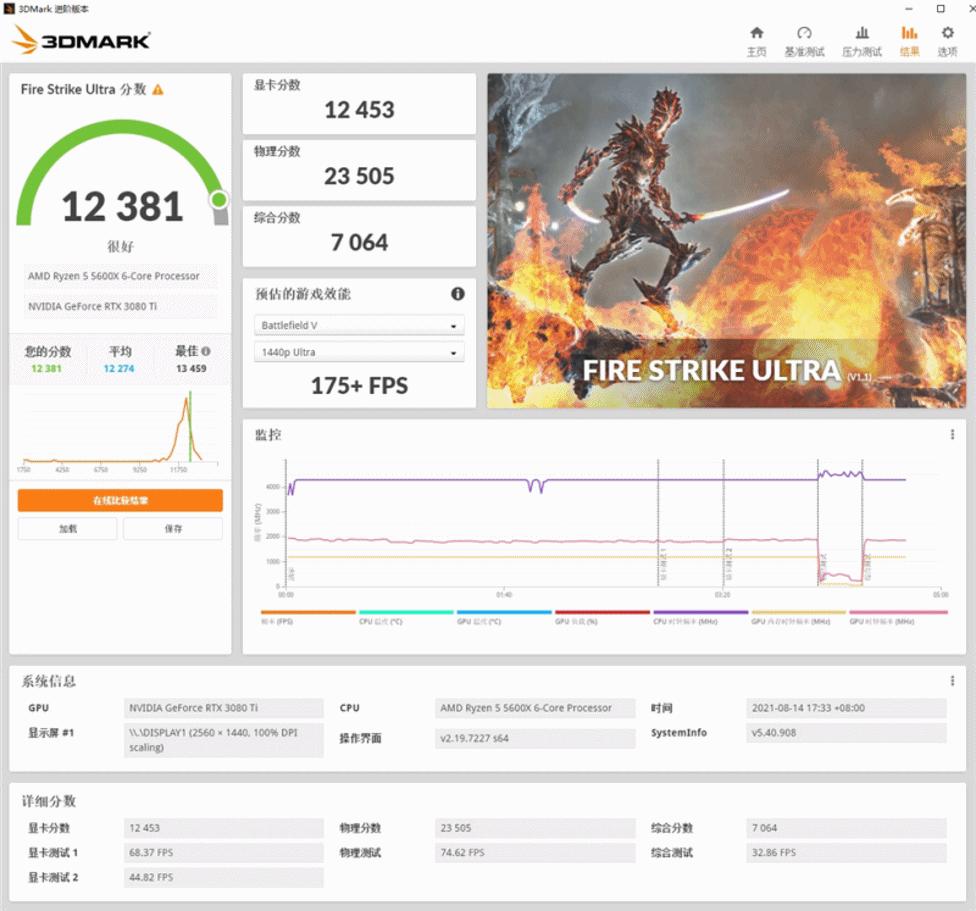This screenshot has width=976, height=911.
Task: Open the Results (结果) tab
Action: click(x=909, y=42)
